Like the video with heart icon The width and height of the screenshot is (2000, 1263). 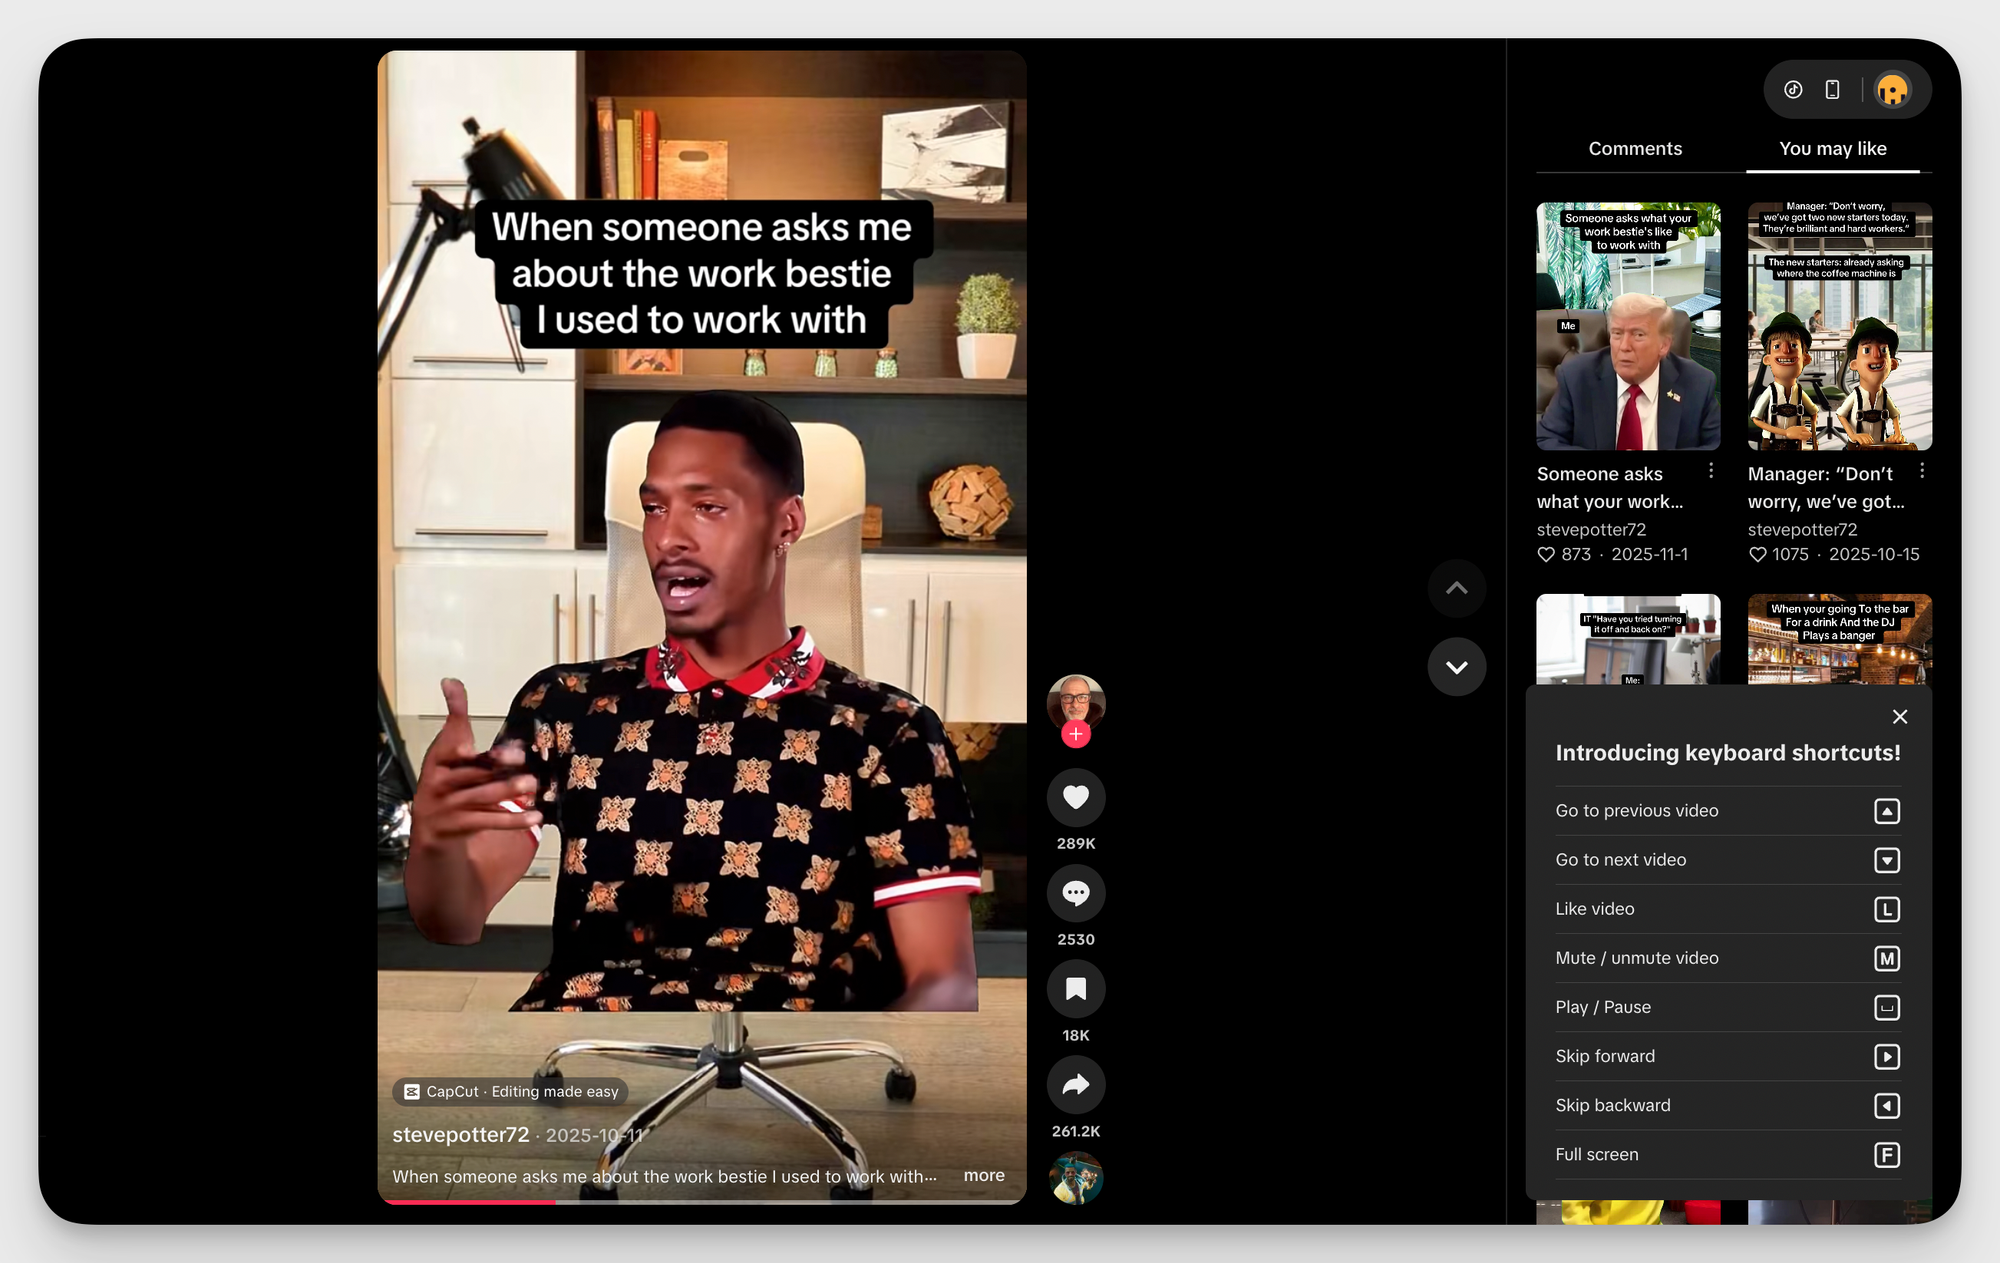pyautogui.click(x=1075, y=797)
